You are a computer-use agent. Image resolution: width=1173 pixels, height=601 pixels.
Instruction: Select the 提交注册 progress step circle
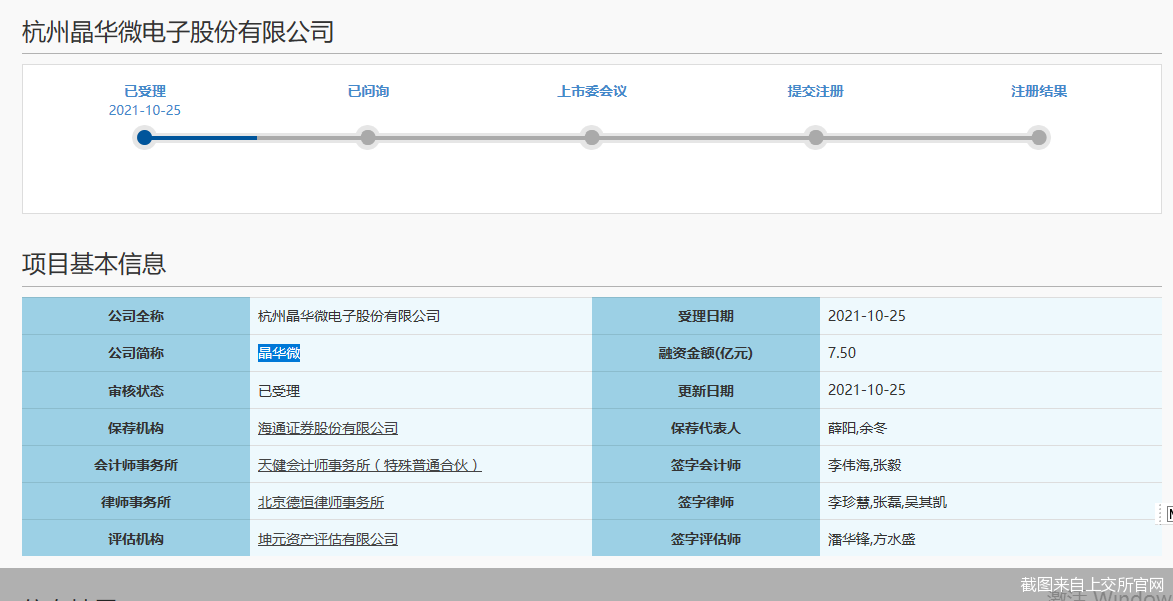click(x=815, y=138)
